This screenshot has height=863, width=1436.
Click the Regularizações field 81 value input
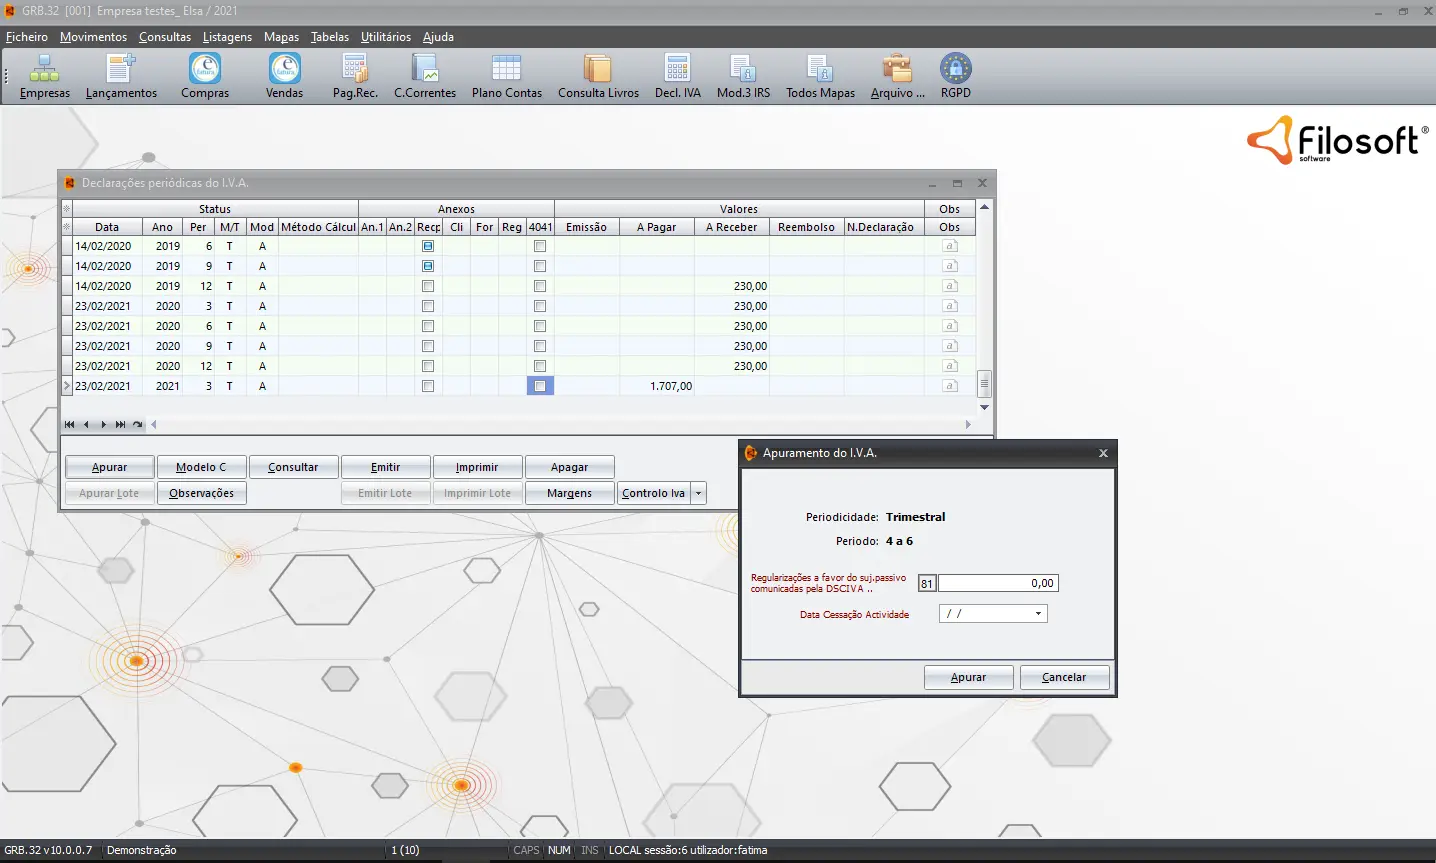coord(997,584)
